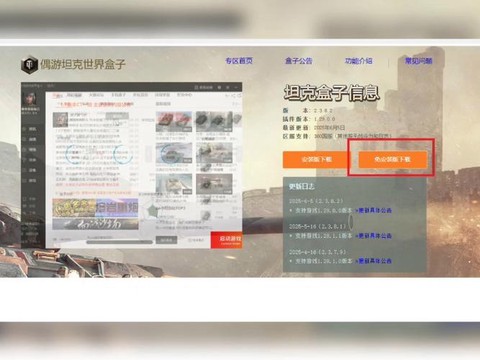Image resolution: width=480 pixels, height=360 pixels.
Task: Open the 常见问题 navigation link
Action: tap(418, 61)
